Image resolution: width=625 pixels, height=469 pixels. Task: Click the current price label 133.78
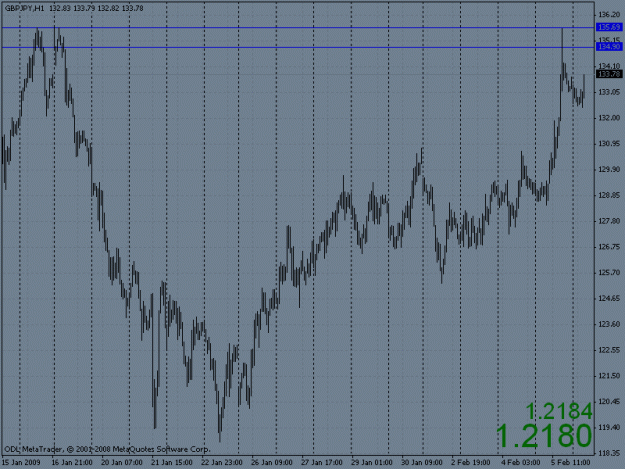(x=609, y=74)
